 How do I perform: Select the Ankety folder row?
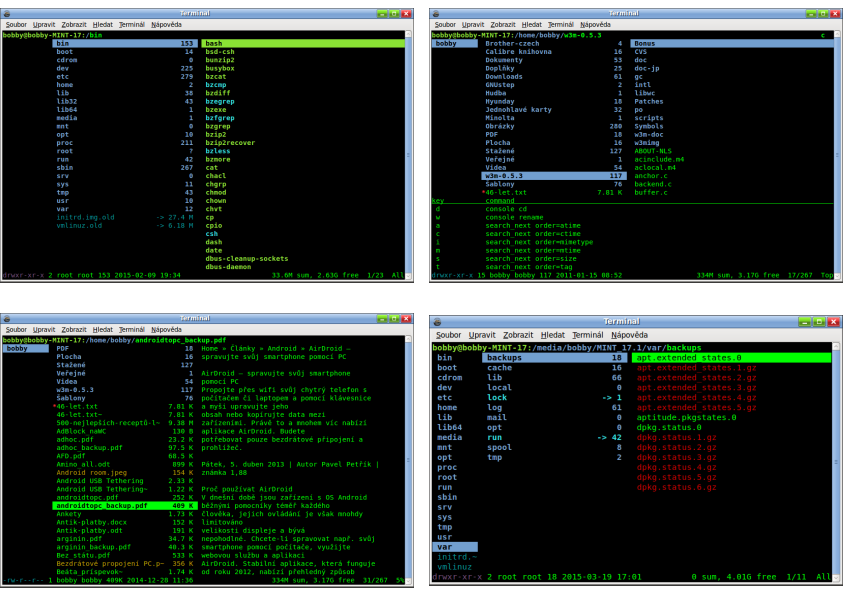click(x=125, y=514)
